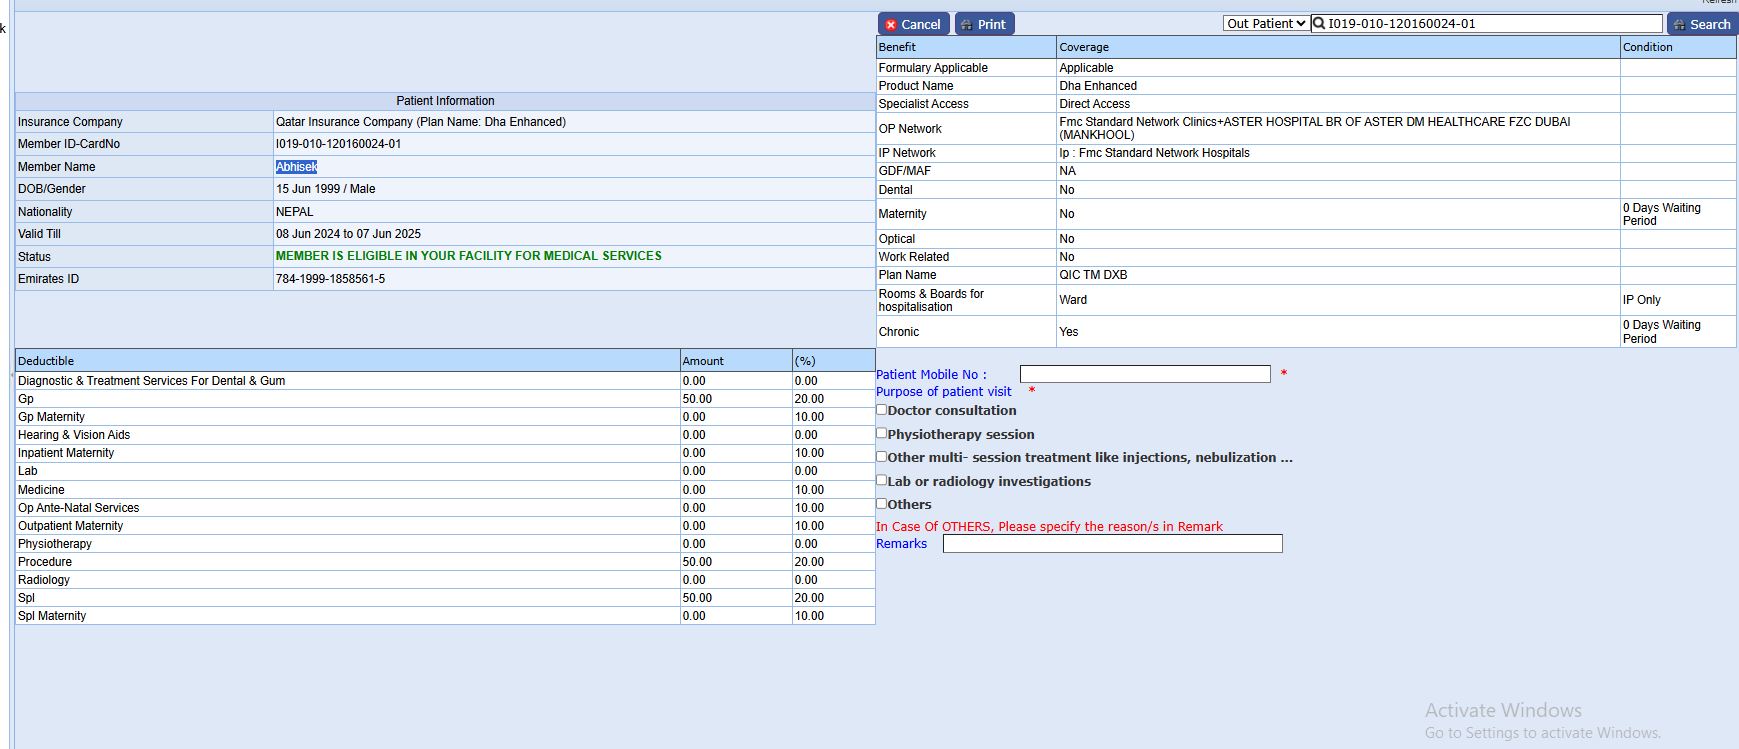Click the highlighted member name Abhisek

click(296, 167)
